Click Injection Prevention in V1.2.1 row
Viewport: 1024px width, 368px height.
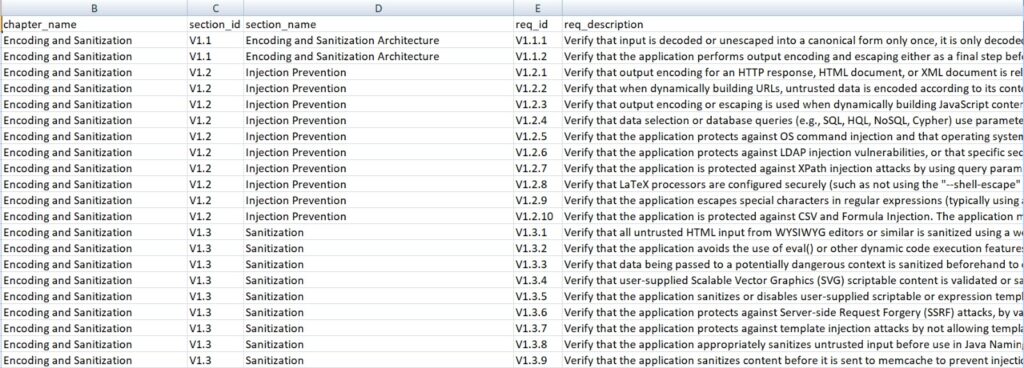click(378, 72)
